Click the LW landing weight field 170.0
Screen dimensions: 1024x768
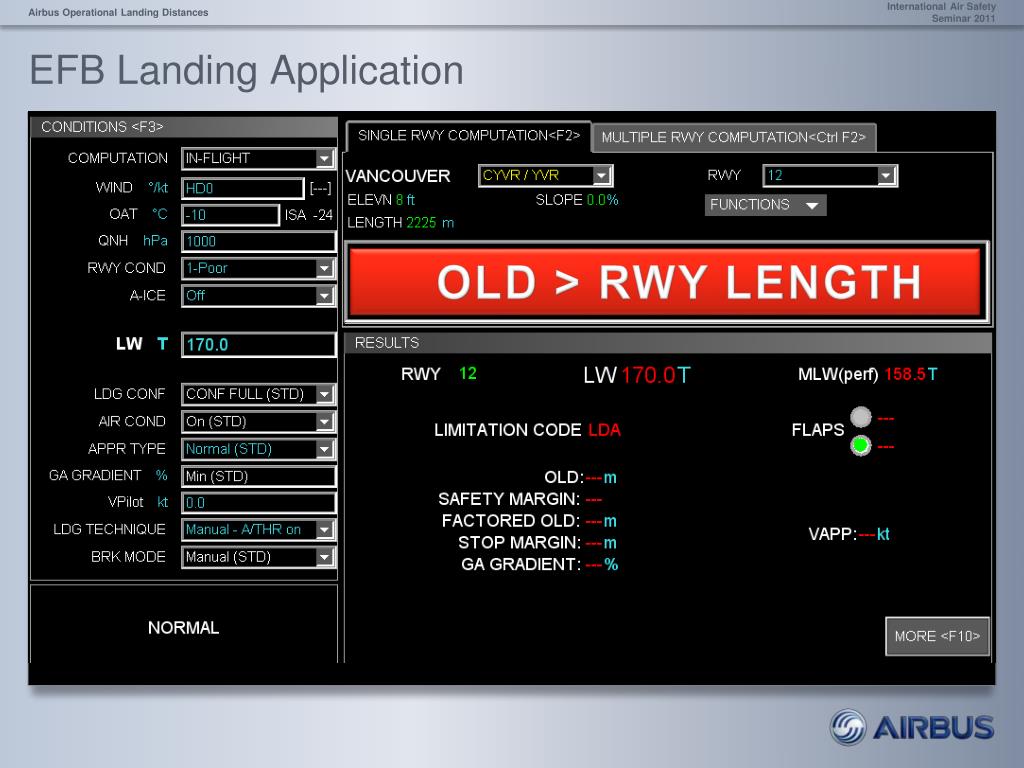(x=259, y=344)
